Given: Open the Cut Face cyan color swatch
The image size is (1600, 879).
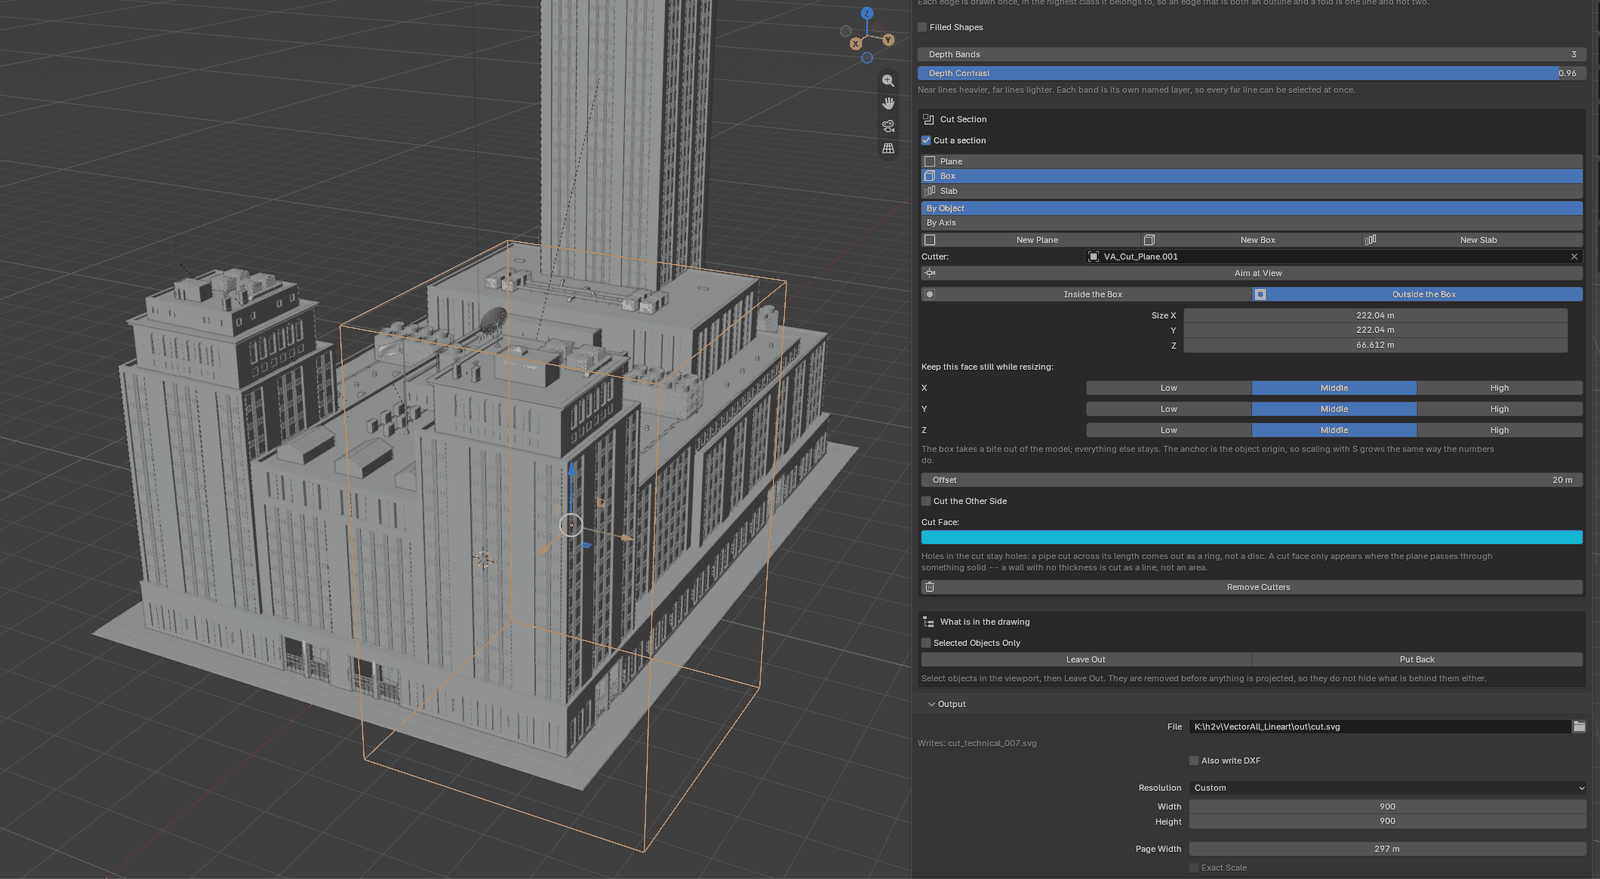Looking at the screenshot, I should click(x=1252, y=538).
